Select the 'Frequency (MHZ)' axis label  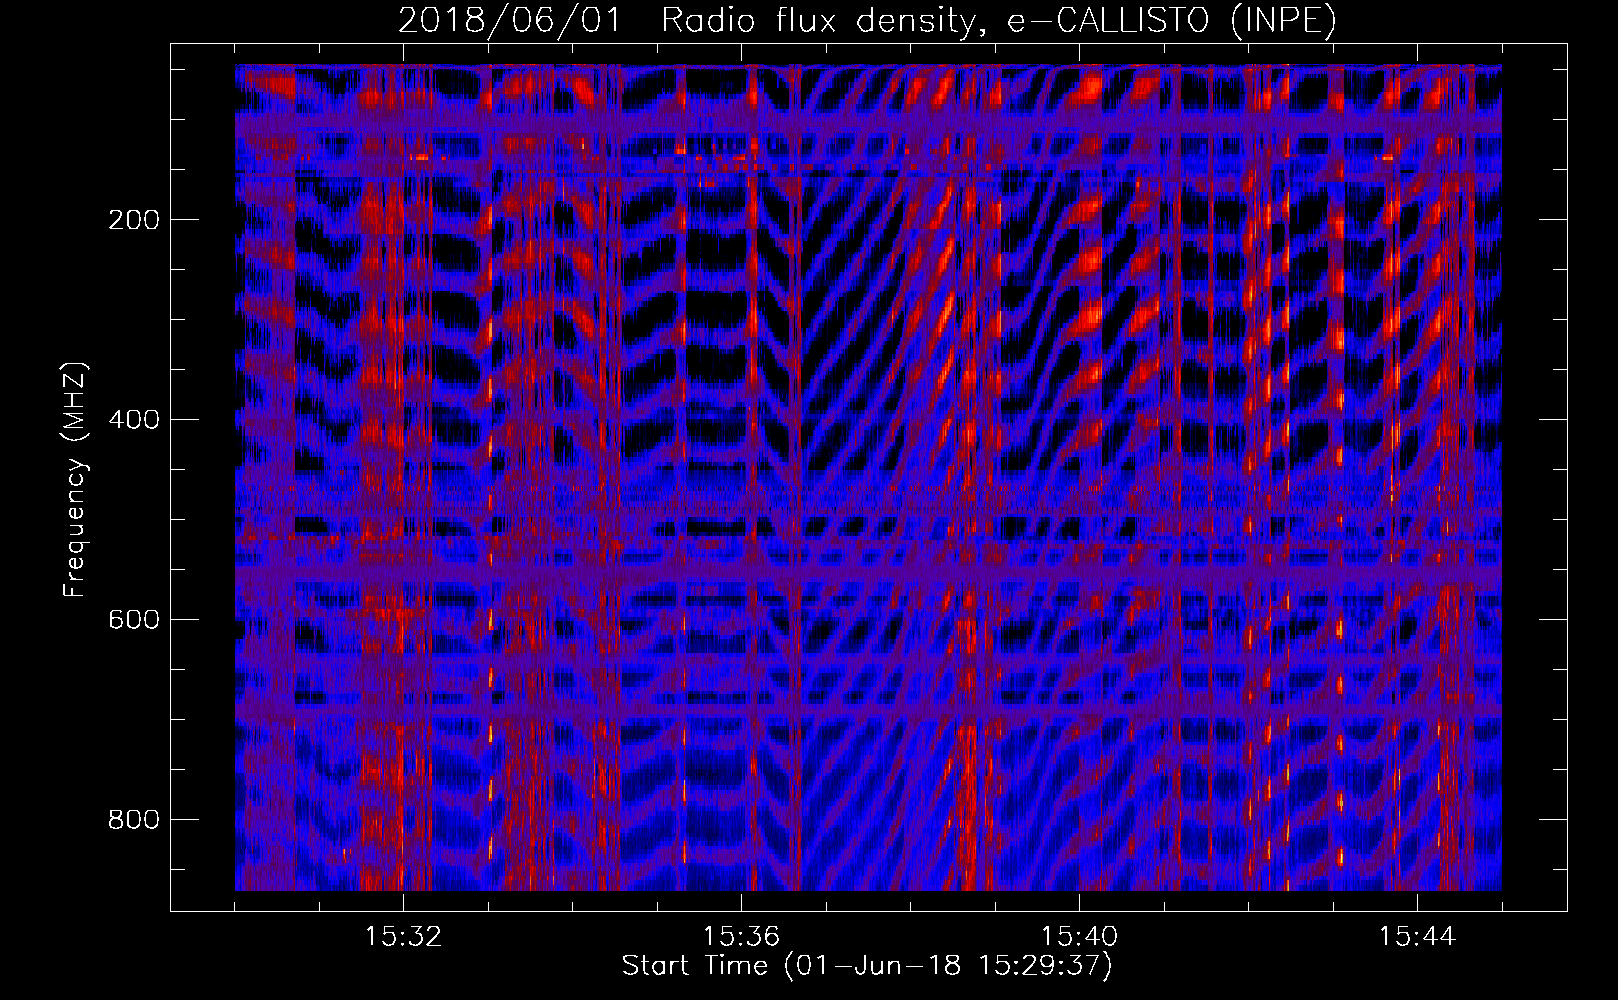[75, 480]
